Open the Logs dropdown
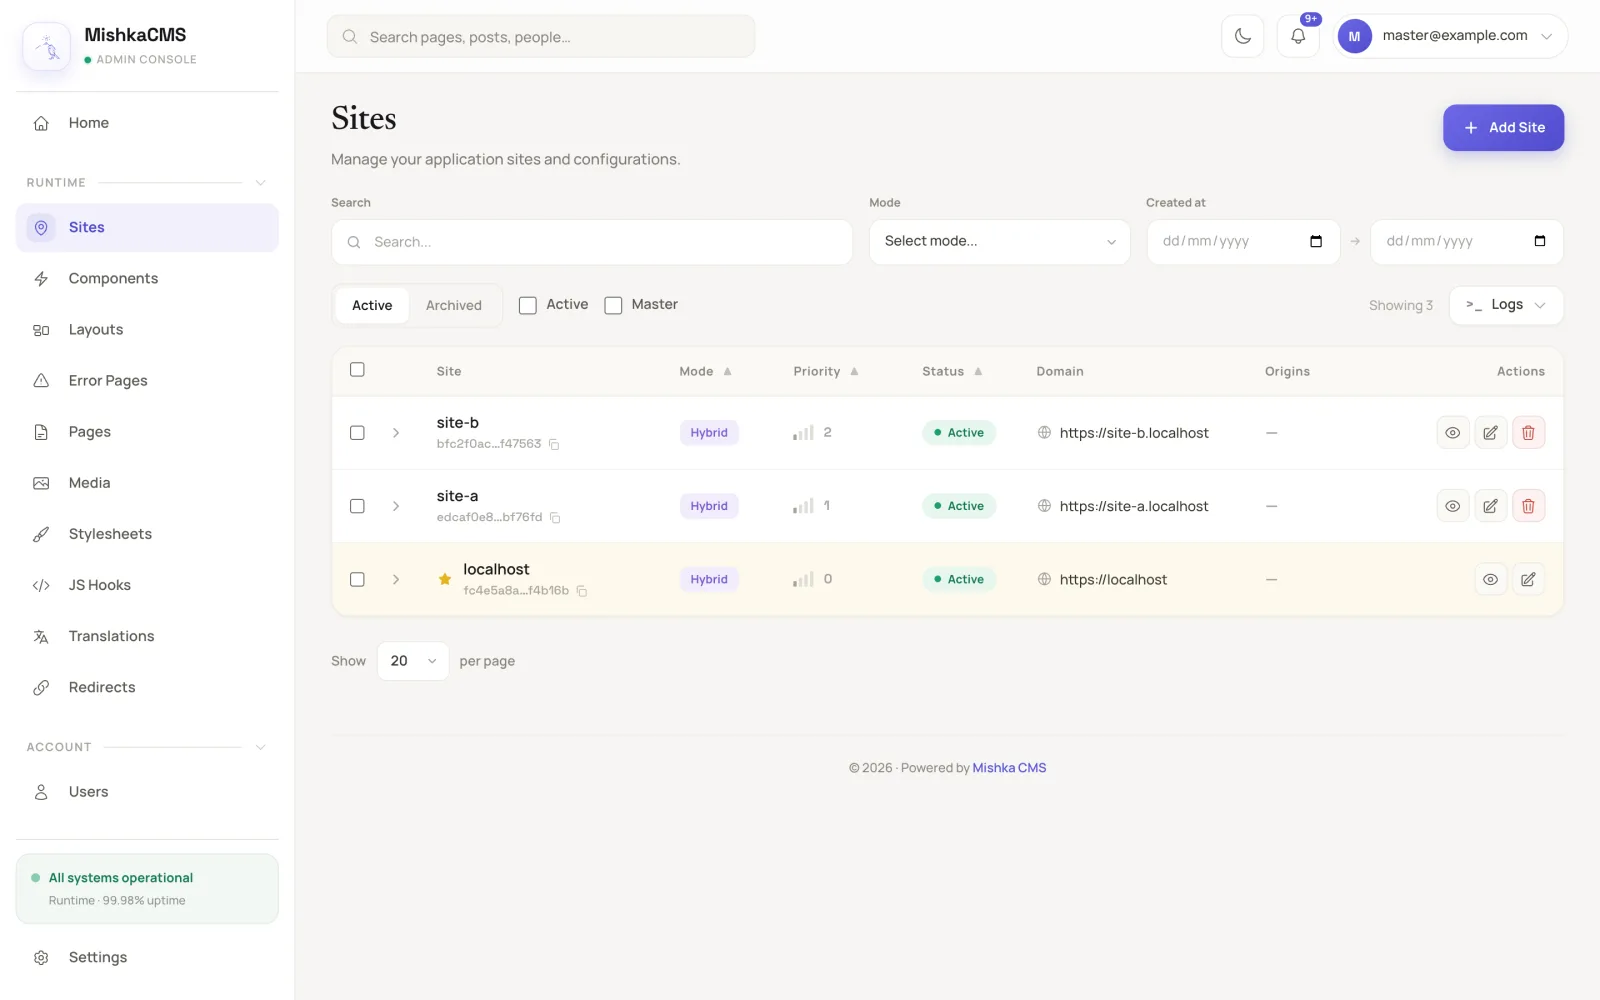This screenshot has height=1000, width=1600. (x=1505, y=305)
